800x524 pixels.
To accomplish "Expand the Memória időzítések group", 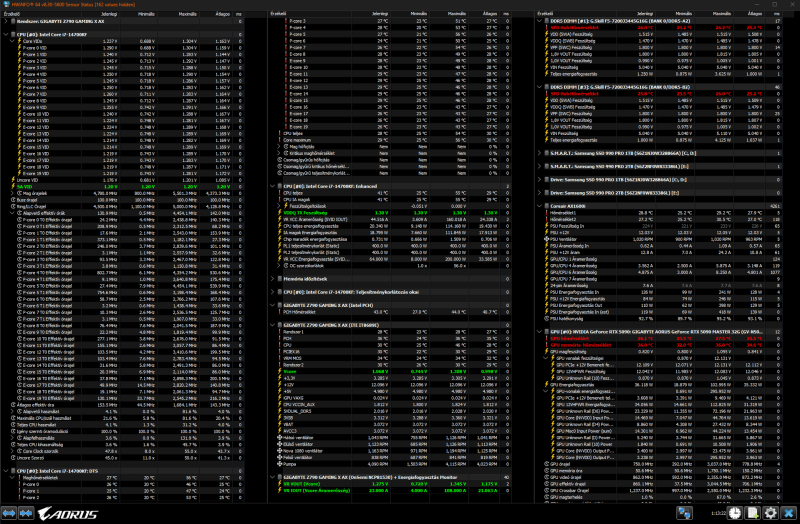I will (272, 279).
